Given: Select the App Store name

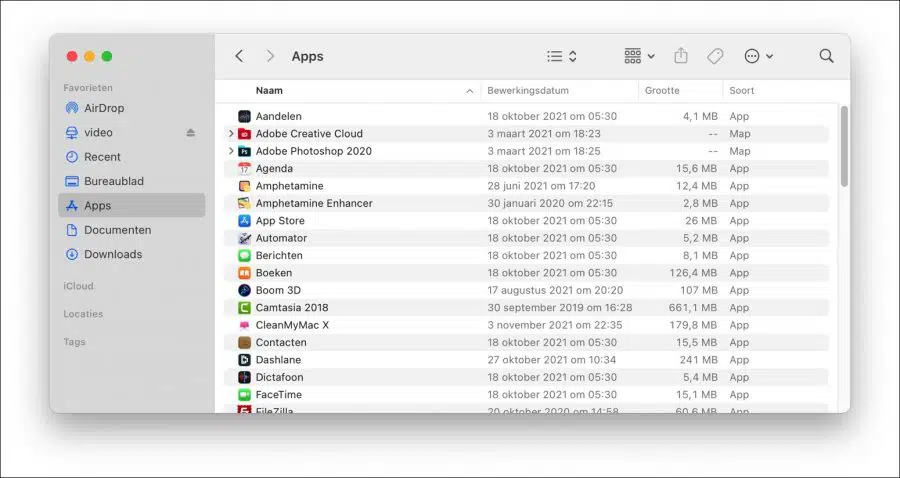Looking at the screenshot, I should tap(280, 221).
